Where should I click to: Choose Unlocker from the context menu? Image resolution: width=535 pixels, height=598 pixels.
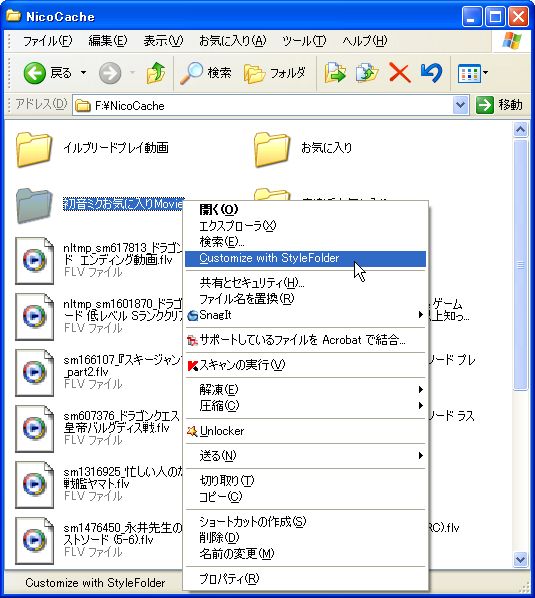(x=305, y=431)
